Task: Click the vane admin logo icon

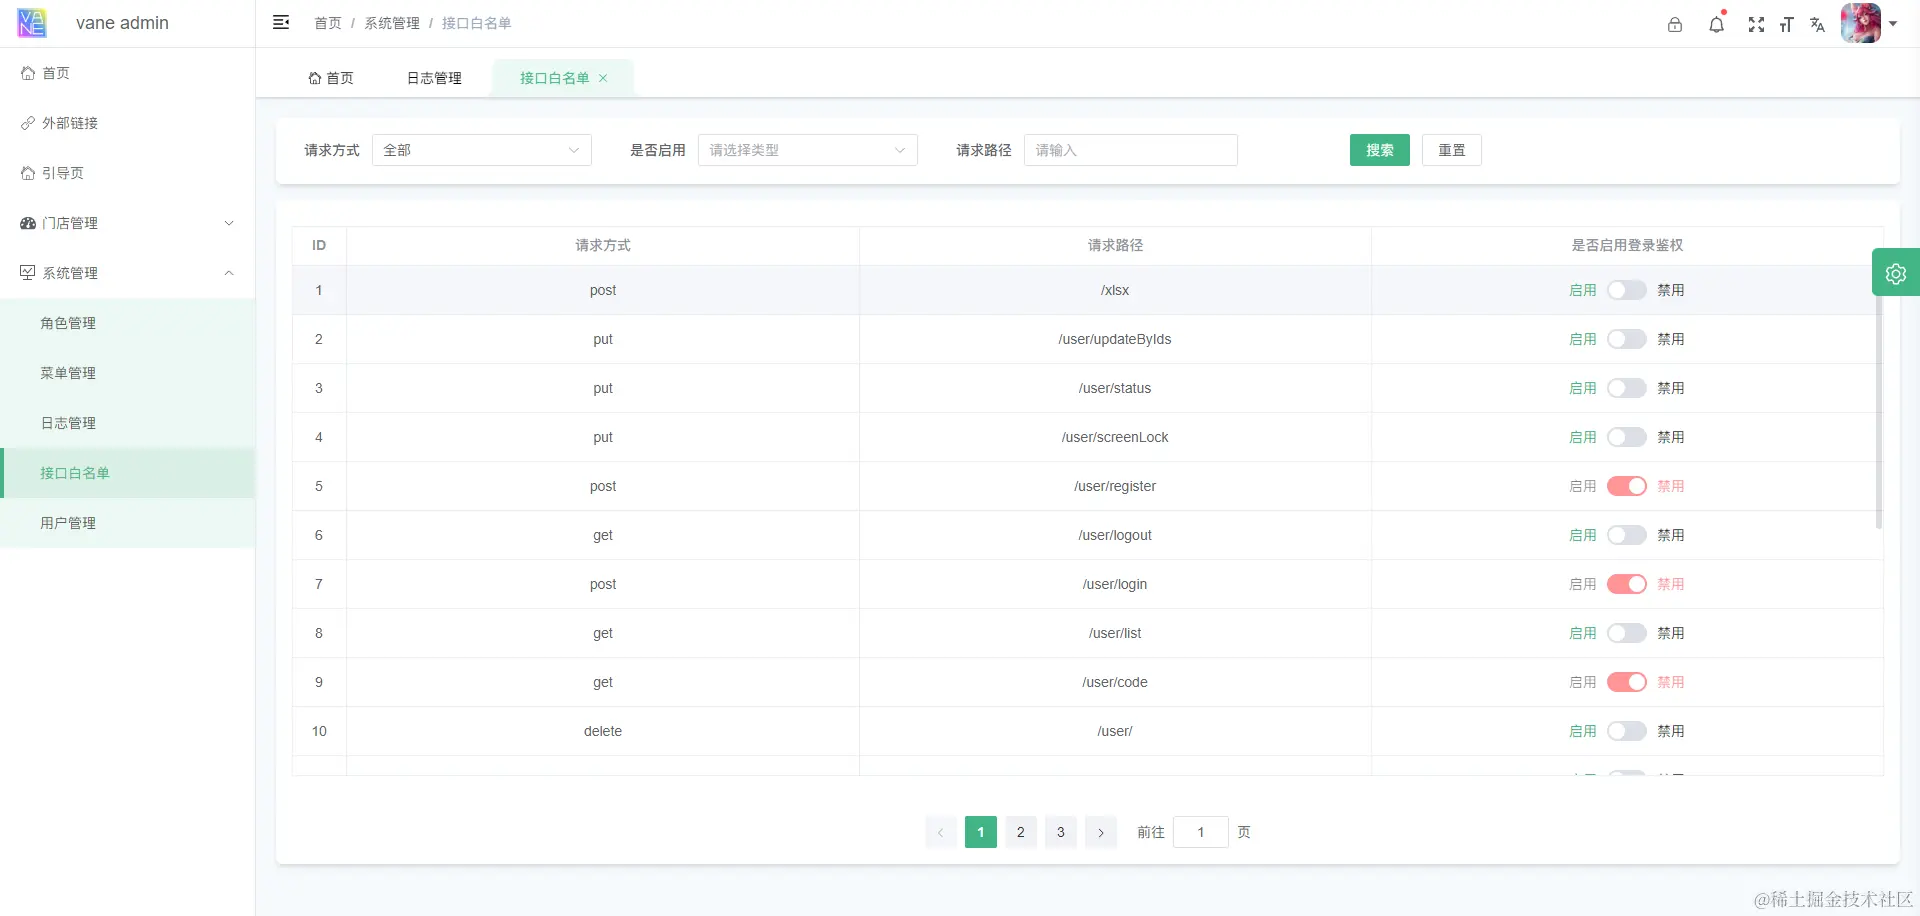Action: click(x=32, y=23)
